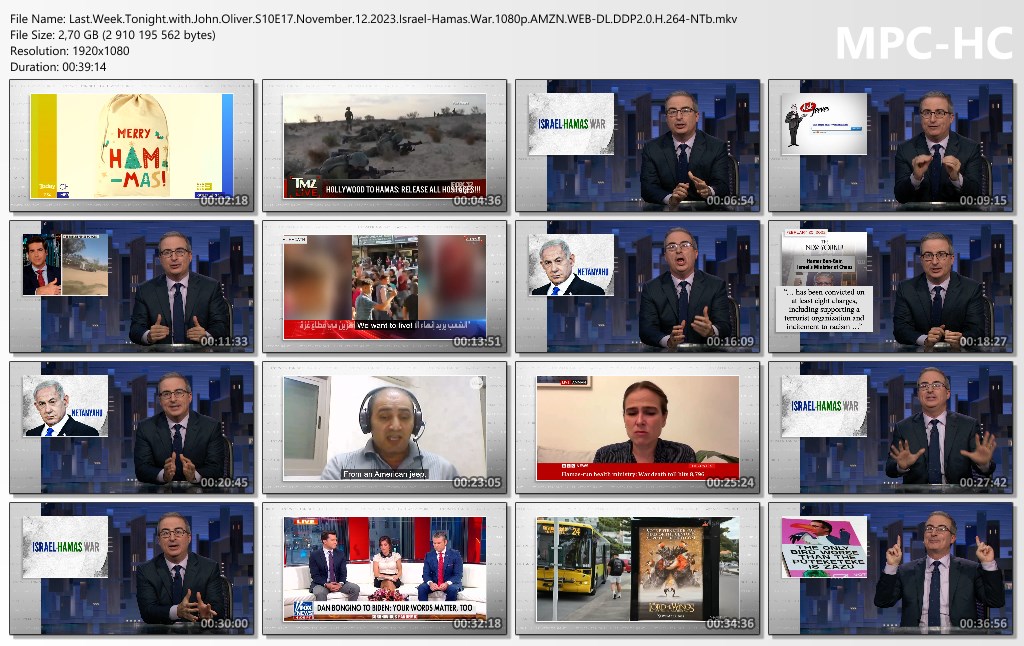
Task: Select the yellow bus poster thumbnail
Action: (x=637, y=569)
